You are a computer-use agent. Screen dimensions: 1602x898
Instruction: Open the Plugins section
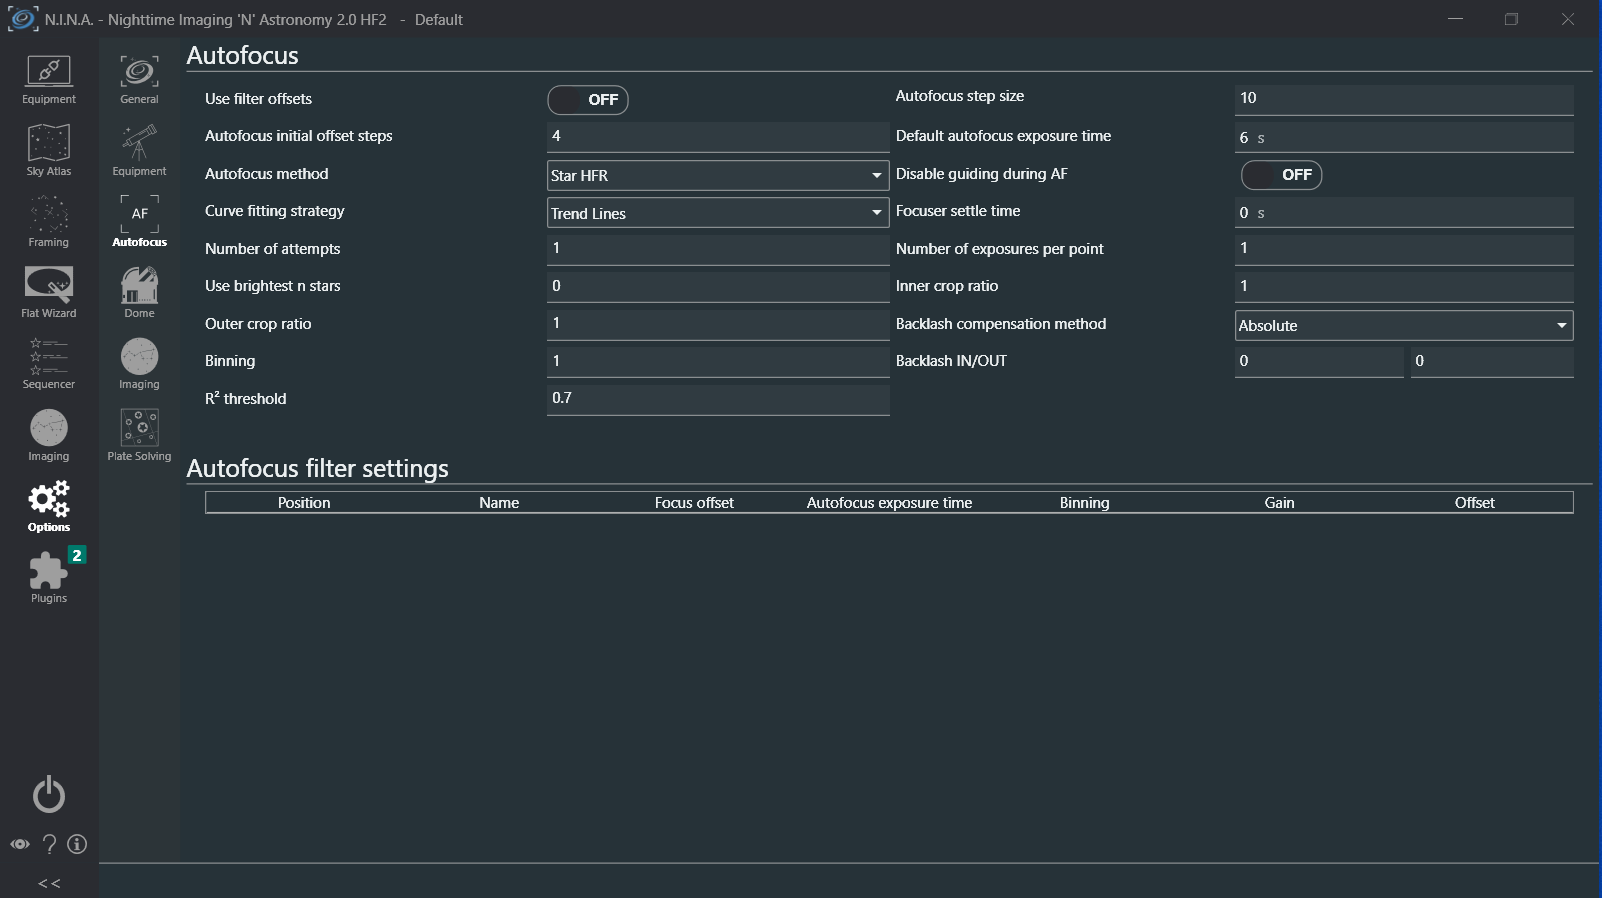pyautogui.click(x=48, y=578)
